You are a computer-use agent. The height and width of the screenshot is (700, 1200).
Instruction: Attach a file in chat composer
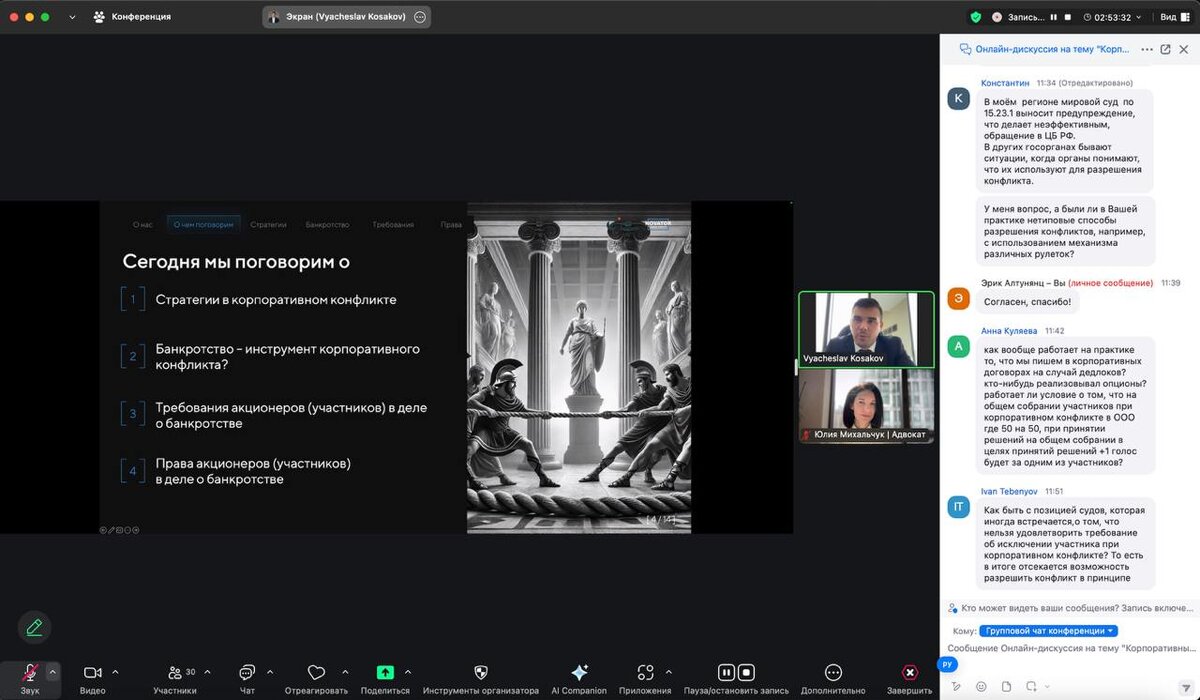(x=1006, y=686)
